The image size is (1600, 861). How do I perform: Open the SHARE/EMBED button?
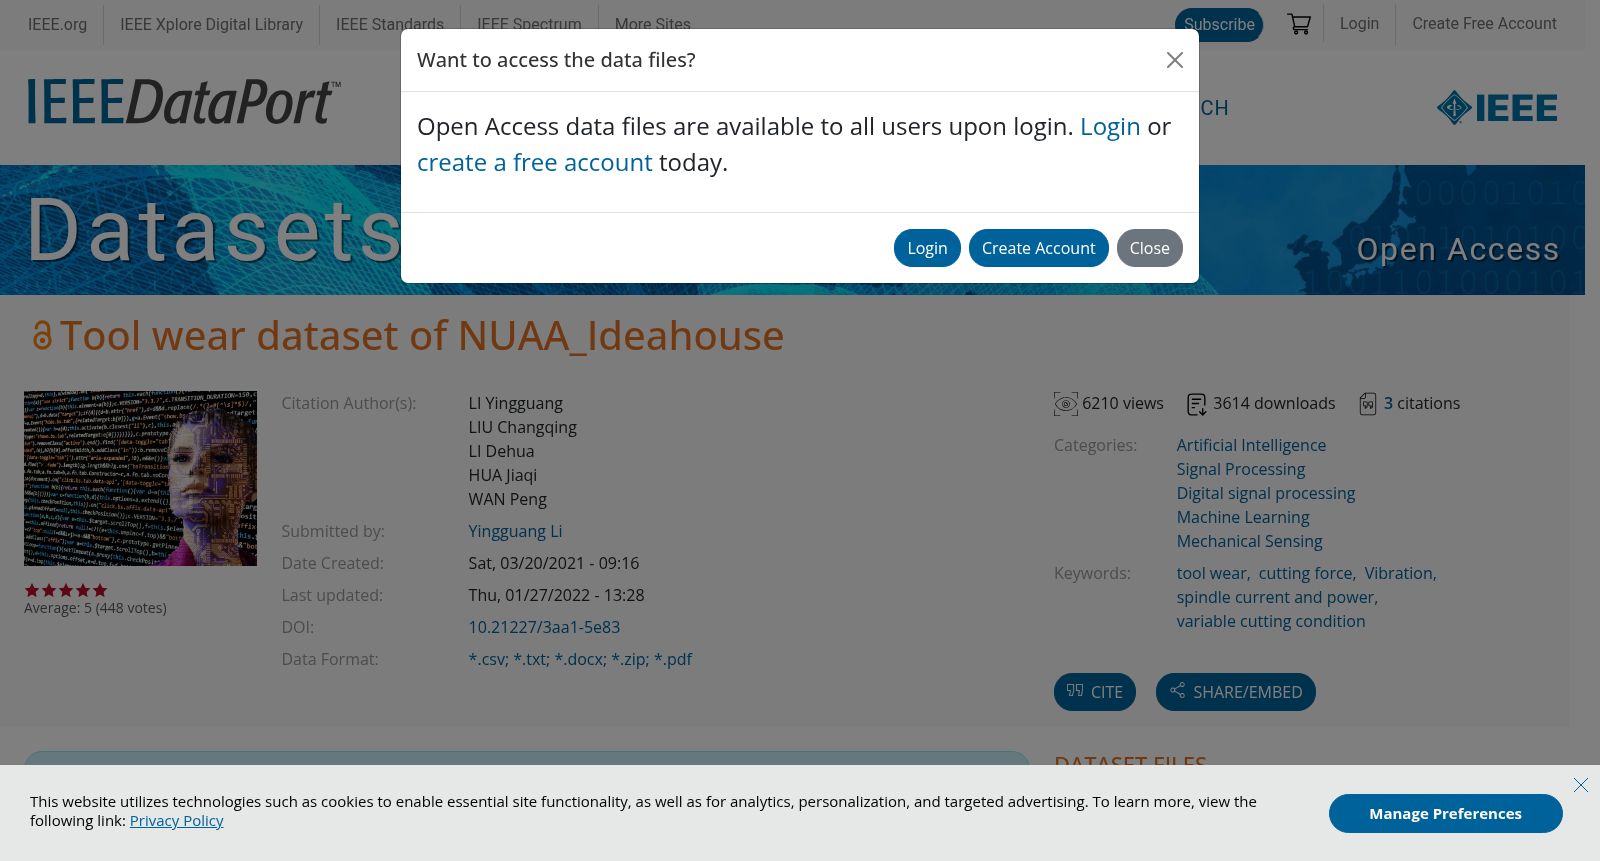click(x=1236, y=692)
